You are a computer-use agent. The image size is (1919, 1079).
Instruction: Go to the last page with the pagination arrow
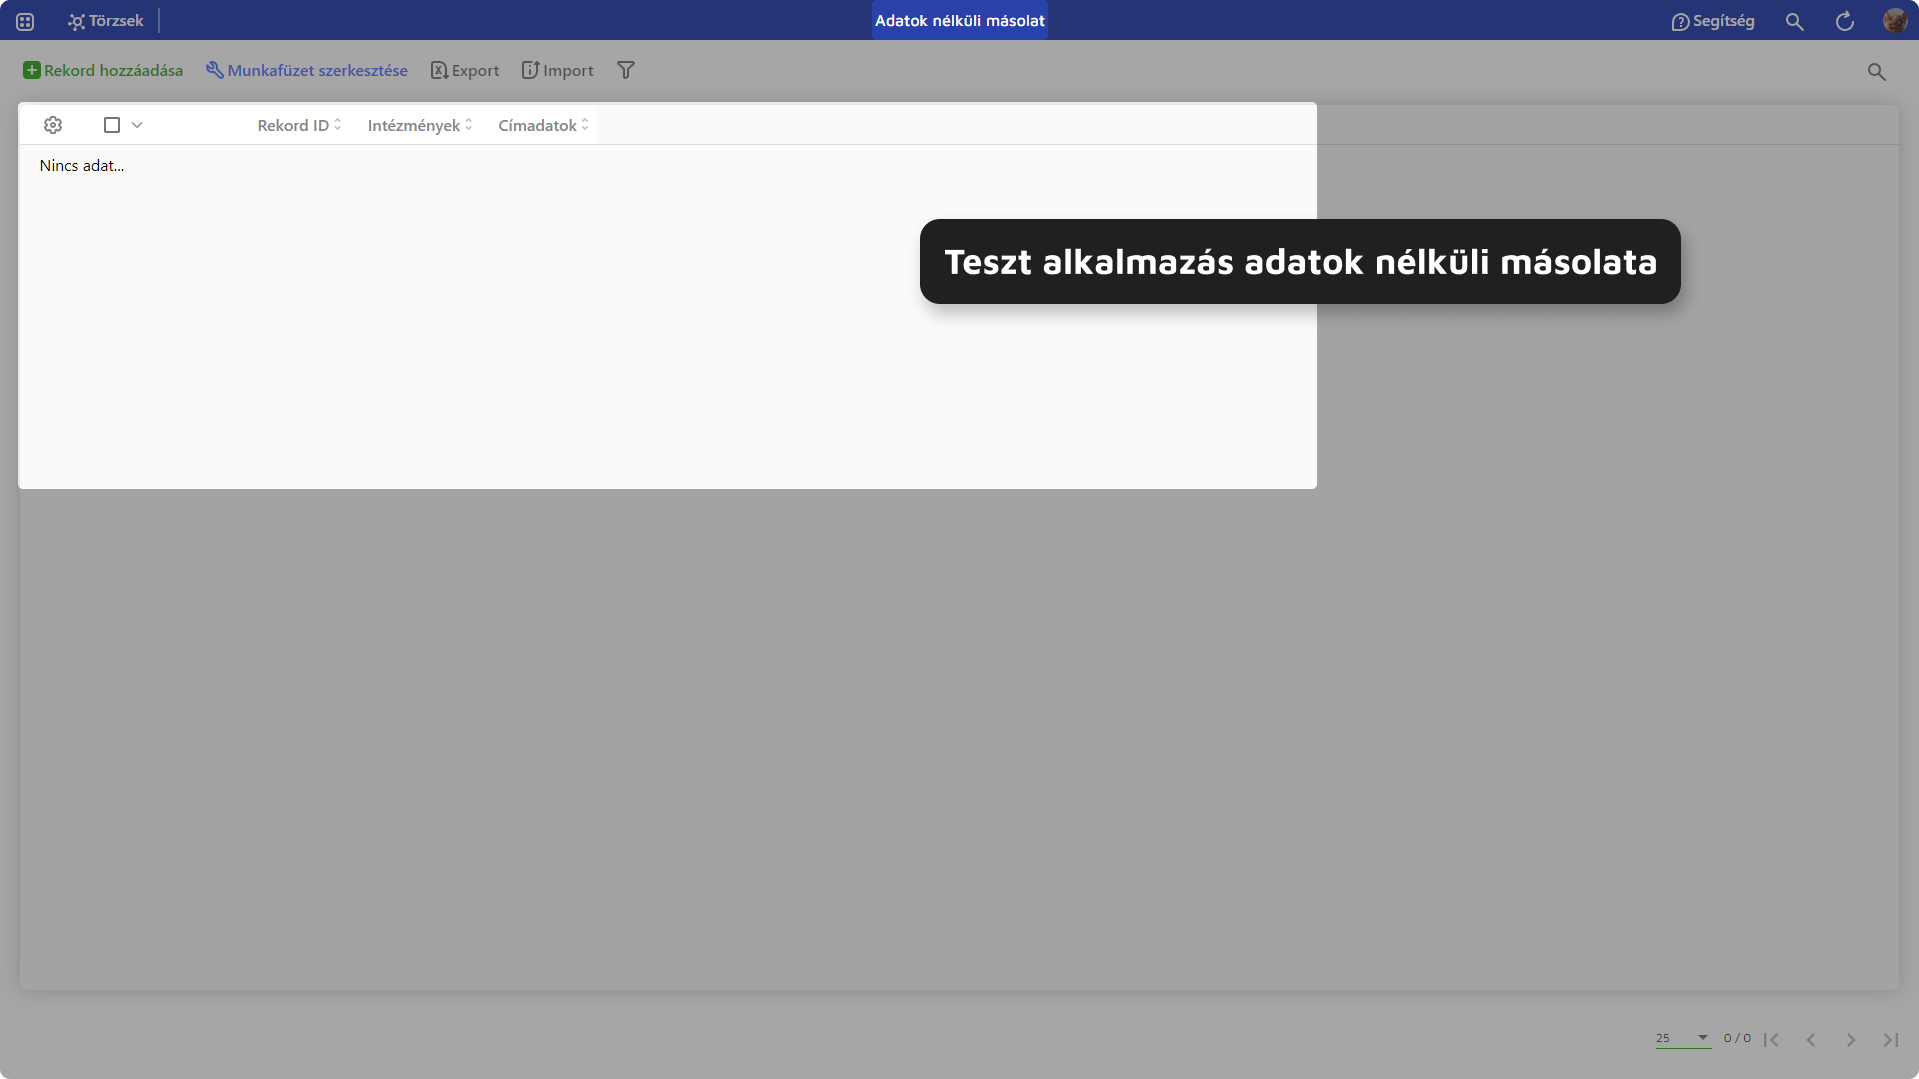click(1888, 1039)
